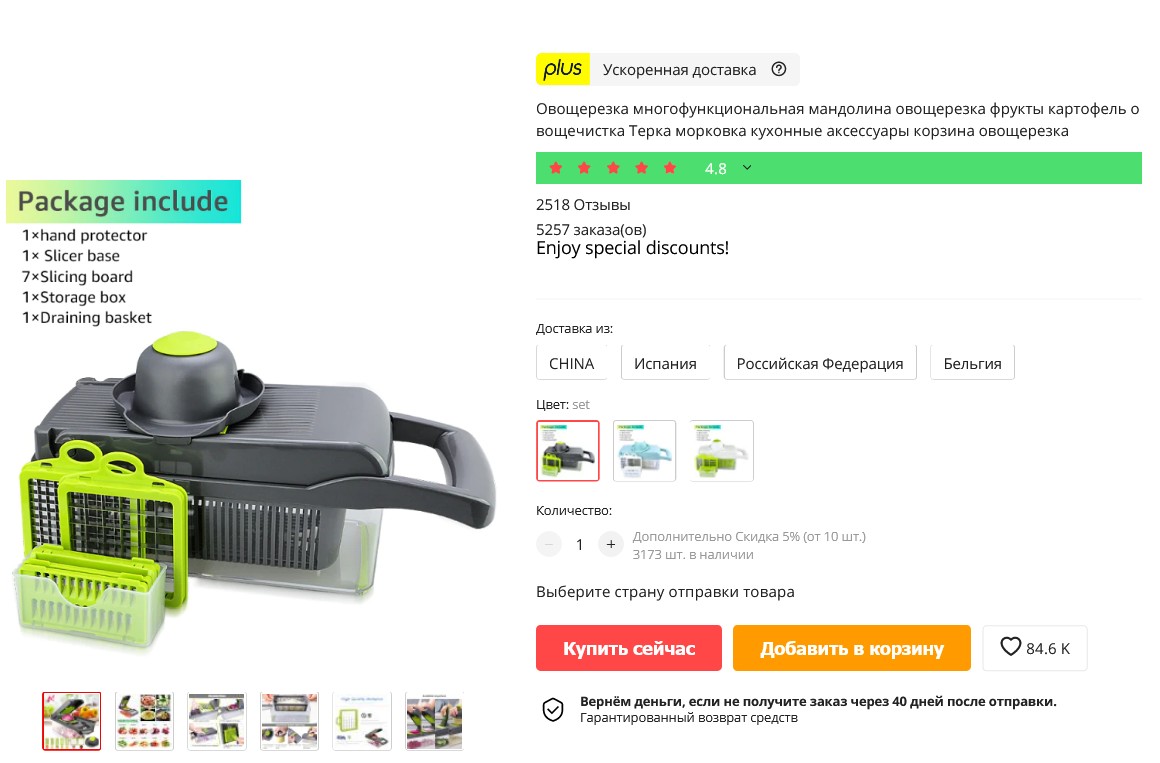Select shipping from CHINA
Image resolution: width=1160 pixels, height=763 pixels.
click(572, 363)
